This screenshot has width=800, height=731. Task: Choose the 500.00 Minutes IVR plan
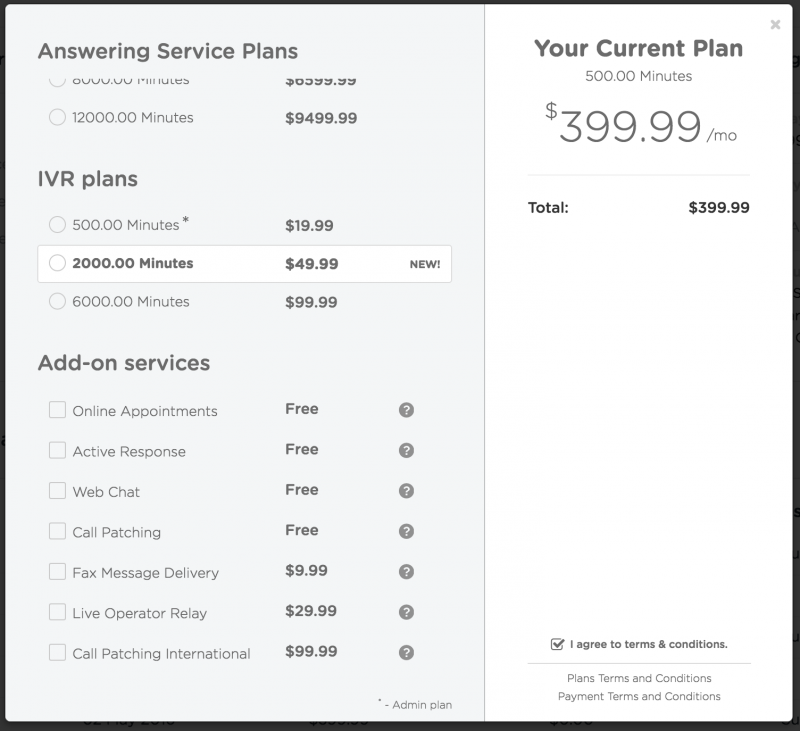click(x=58, y=225)
